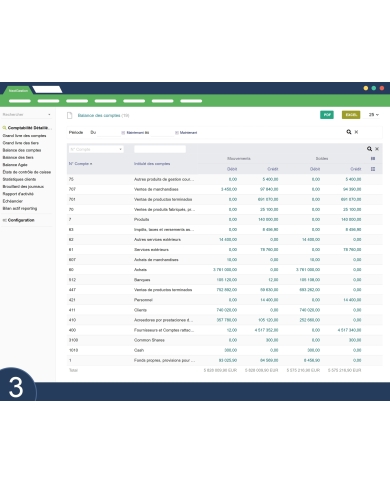Viewport: 390px width, 484px height.
Task: Export the balance with the PDF button
Action: pyautogui.click(x=327, y=115)
